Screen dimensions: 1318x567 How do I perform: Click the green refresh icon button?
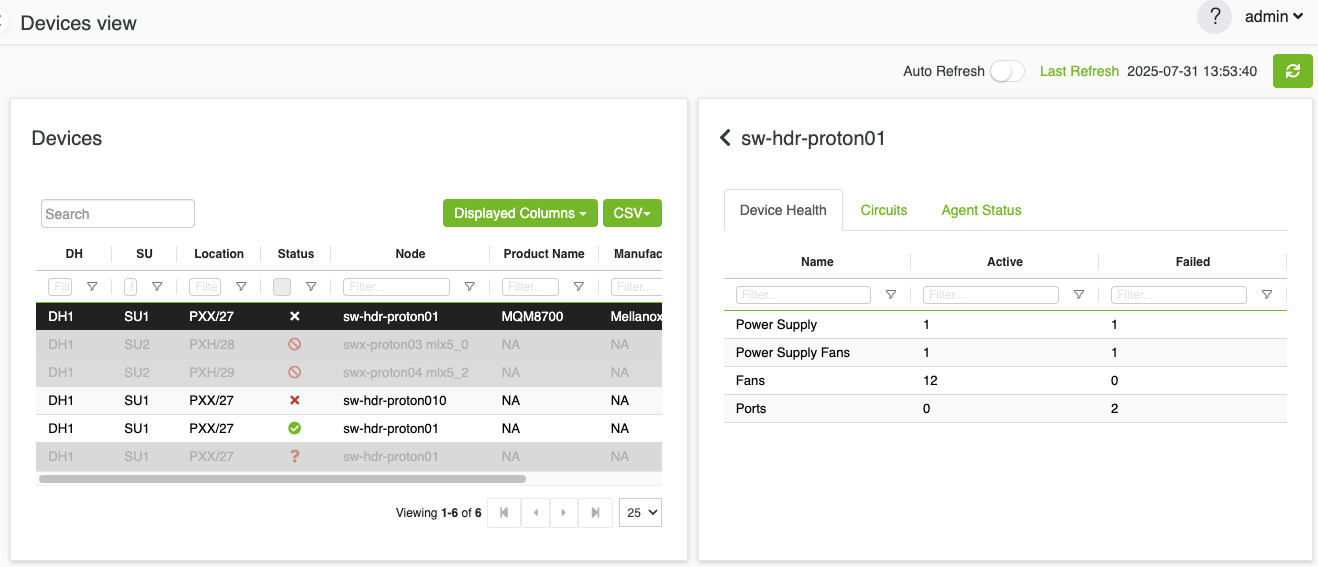pos(1292,71)
